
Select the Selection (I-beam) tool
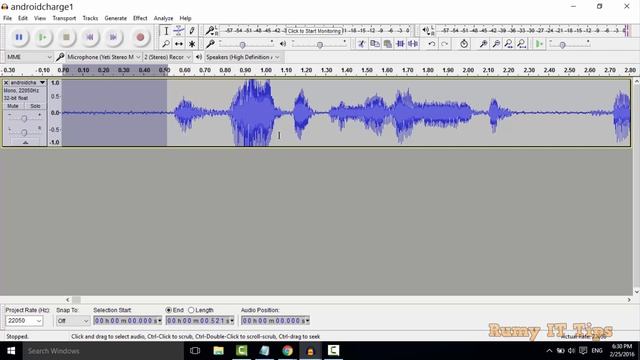point(166,31)
